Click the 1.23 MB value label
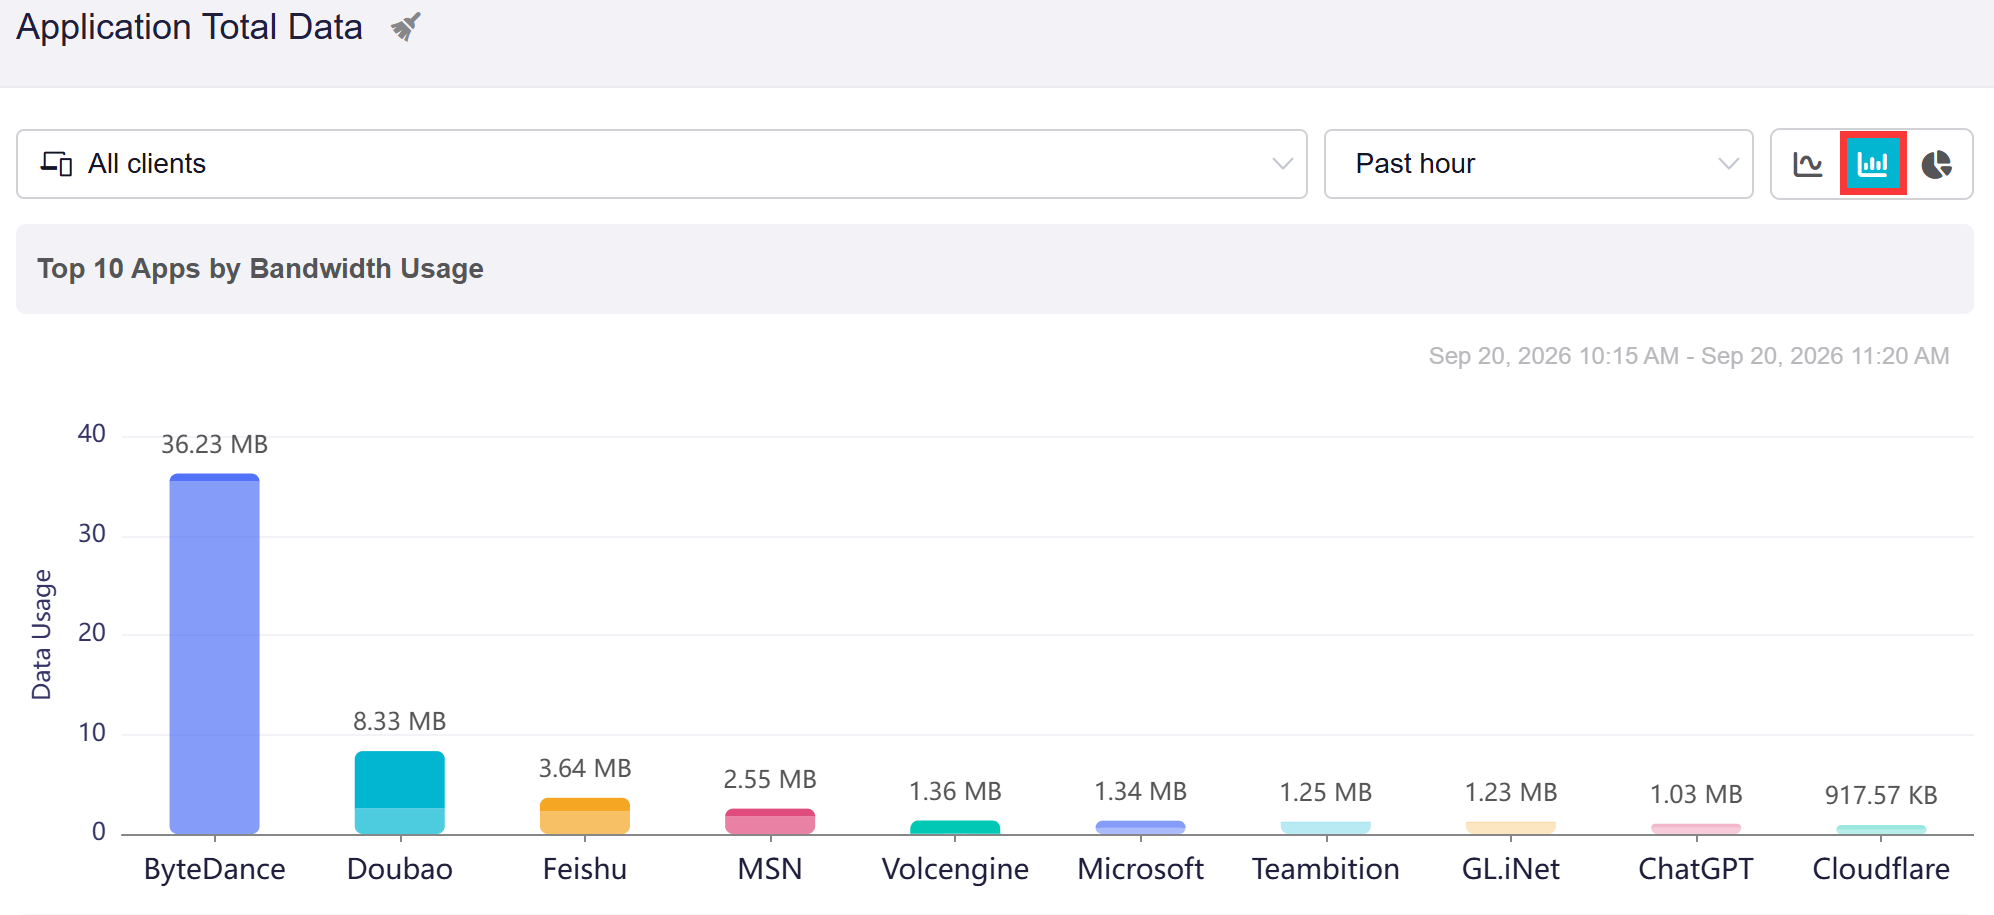Image resolution: width=1994 pixels, height=915 pixels. (1511, 792)
